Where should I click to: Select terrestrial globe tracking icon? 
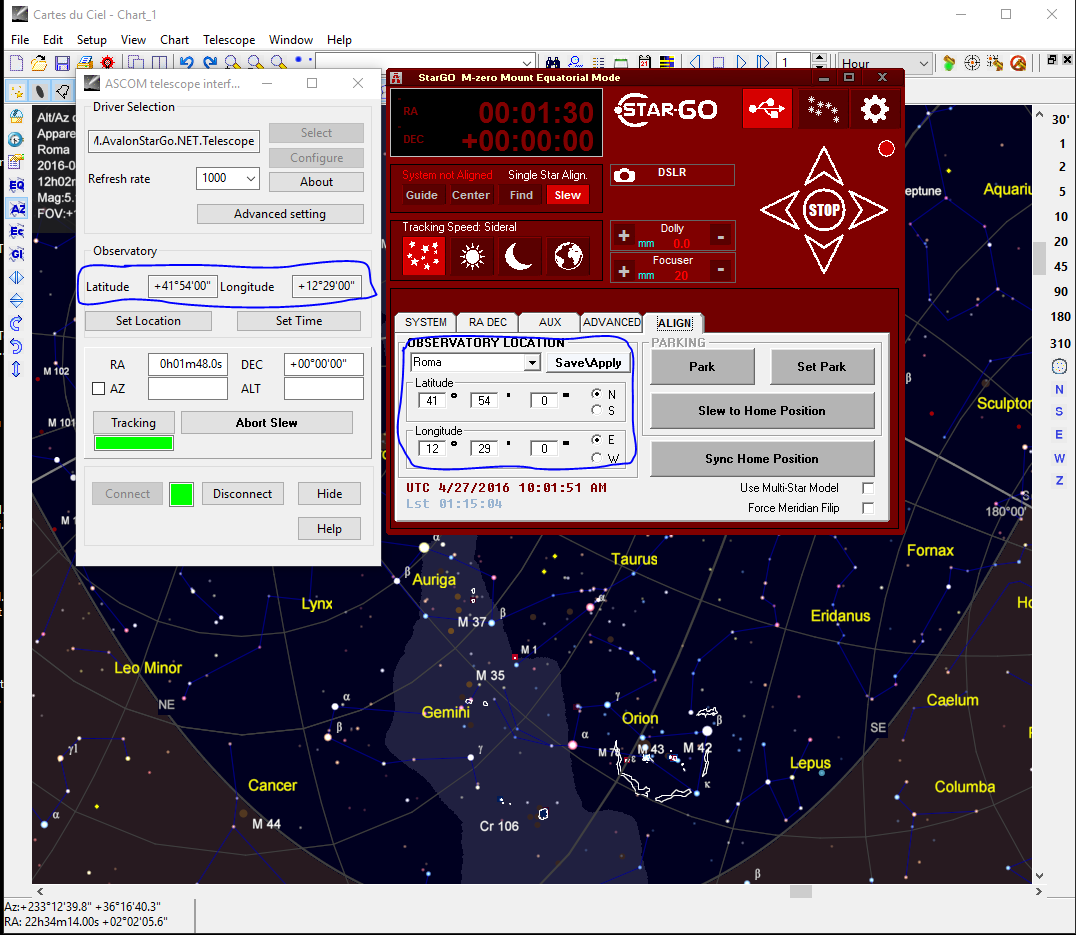point(568,256)
